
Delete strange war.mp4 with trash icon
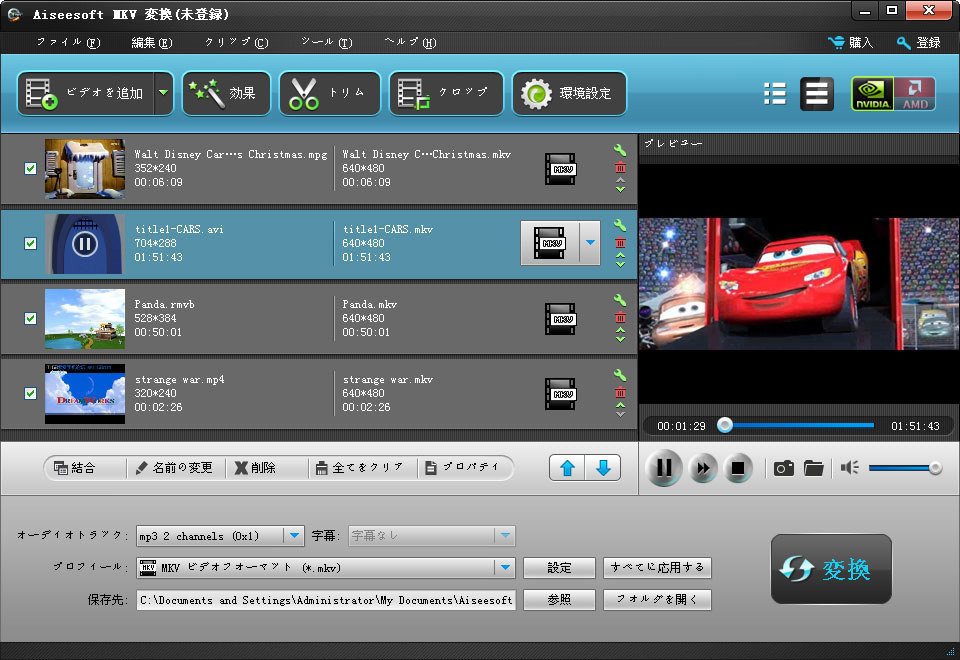620,393
